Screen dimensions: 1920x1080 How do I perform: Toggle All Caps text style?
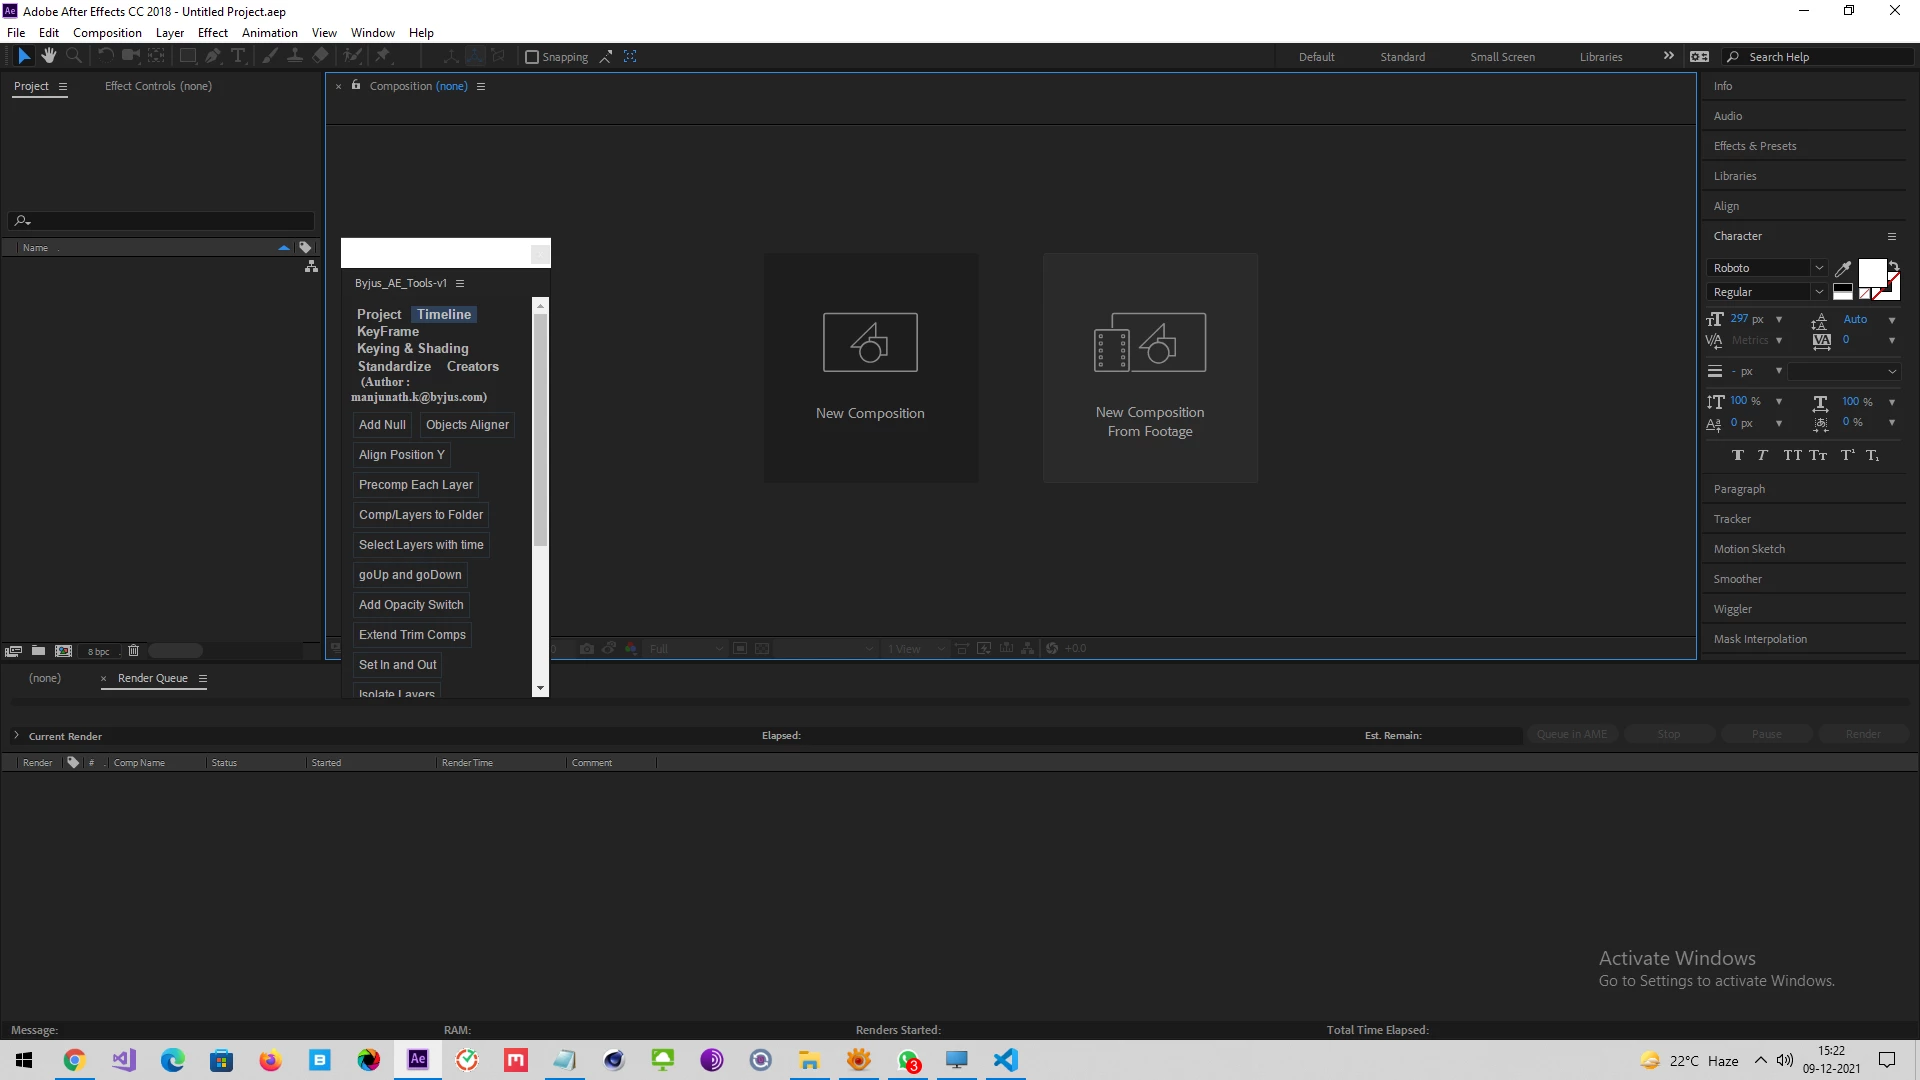[x=1792, y=455]
